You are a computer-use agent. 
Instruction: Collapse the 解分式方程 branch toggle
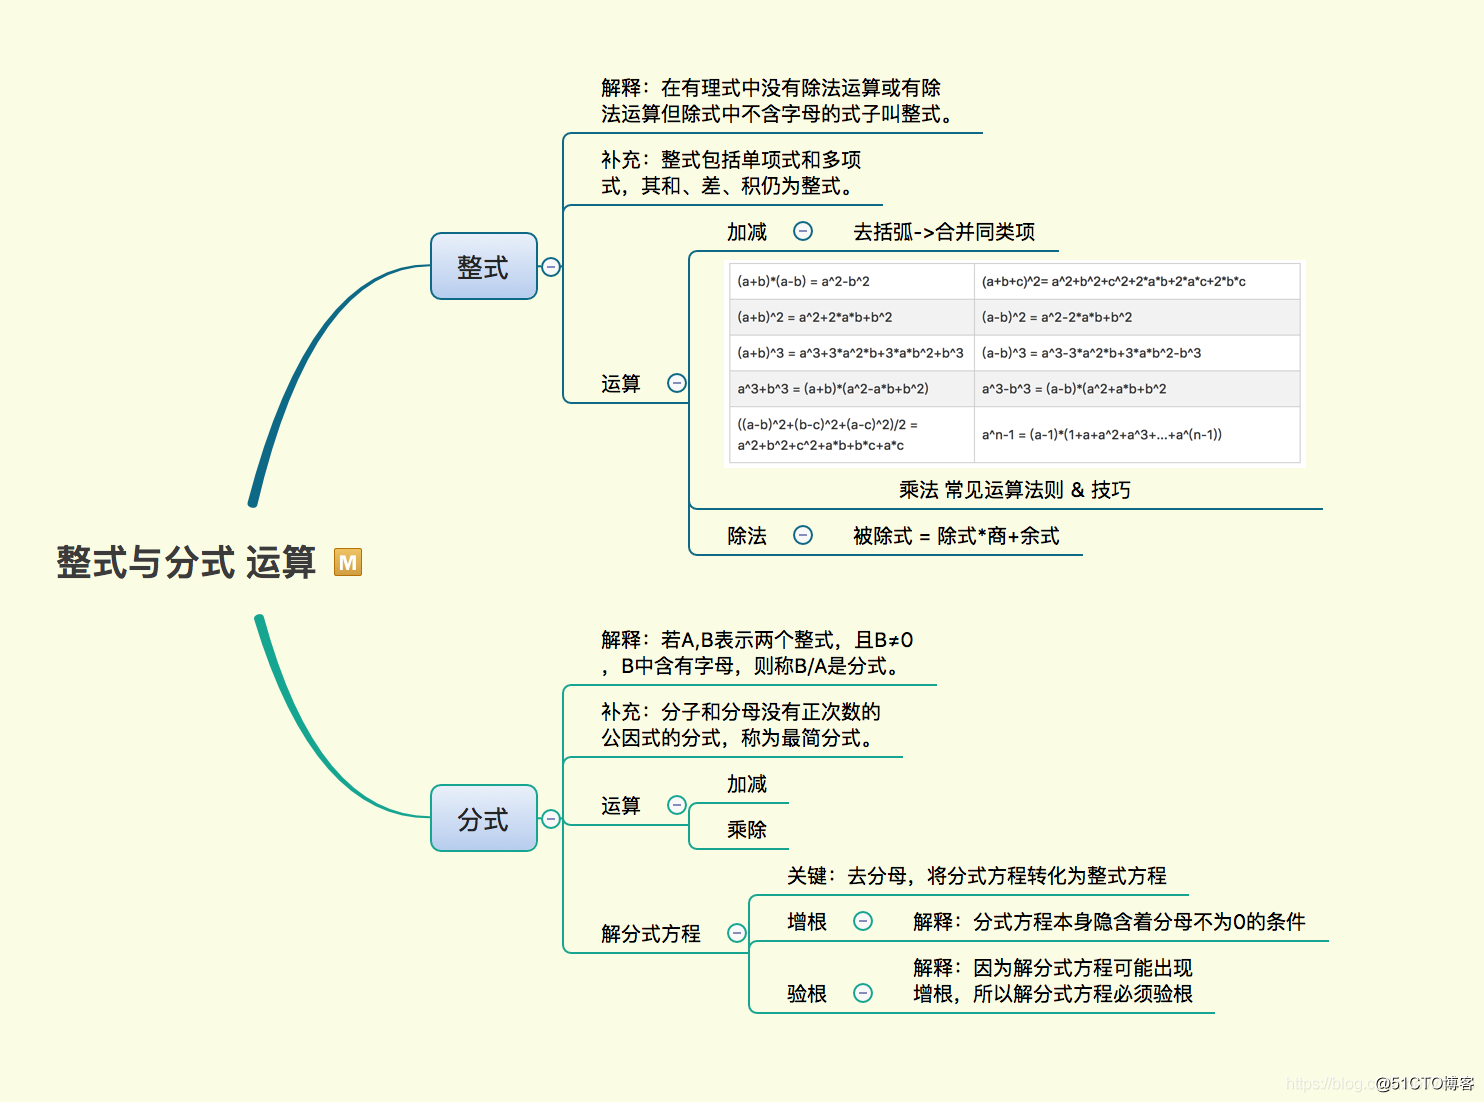click(737, 933)
